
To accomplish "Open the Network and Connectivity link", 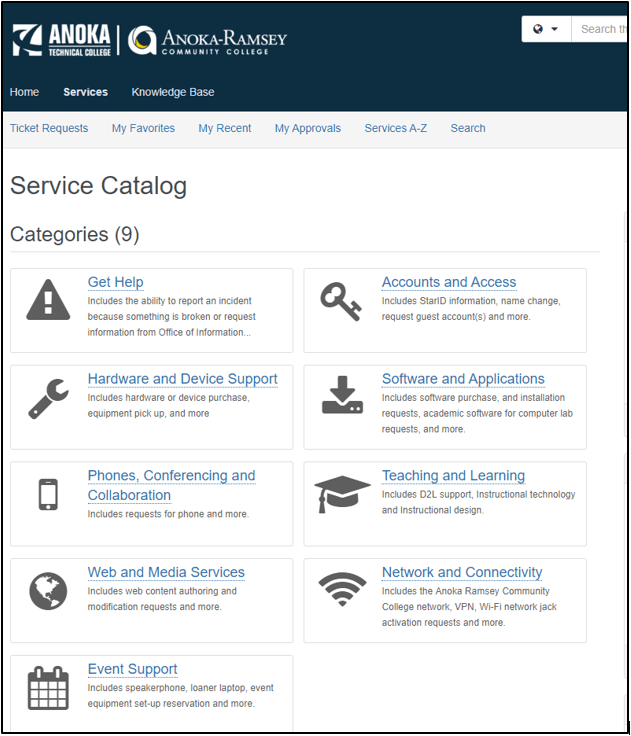I will [x=462, y=572].
